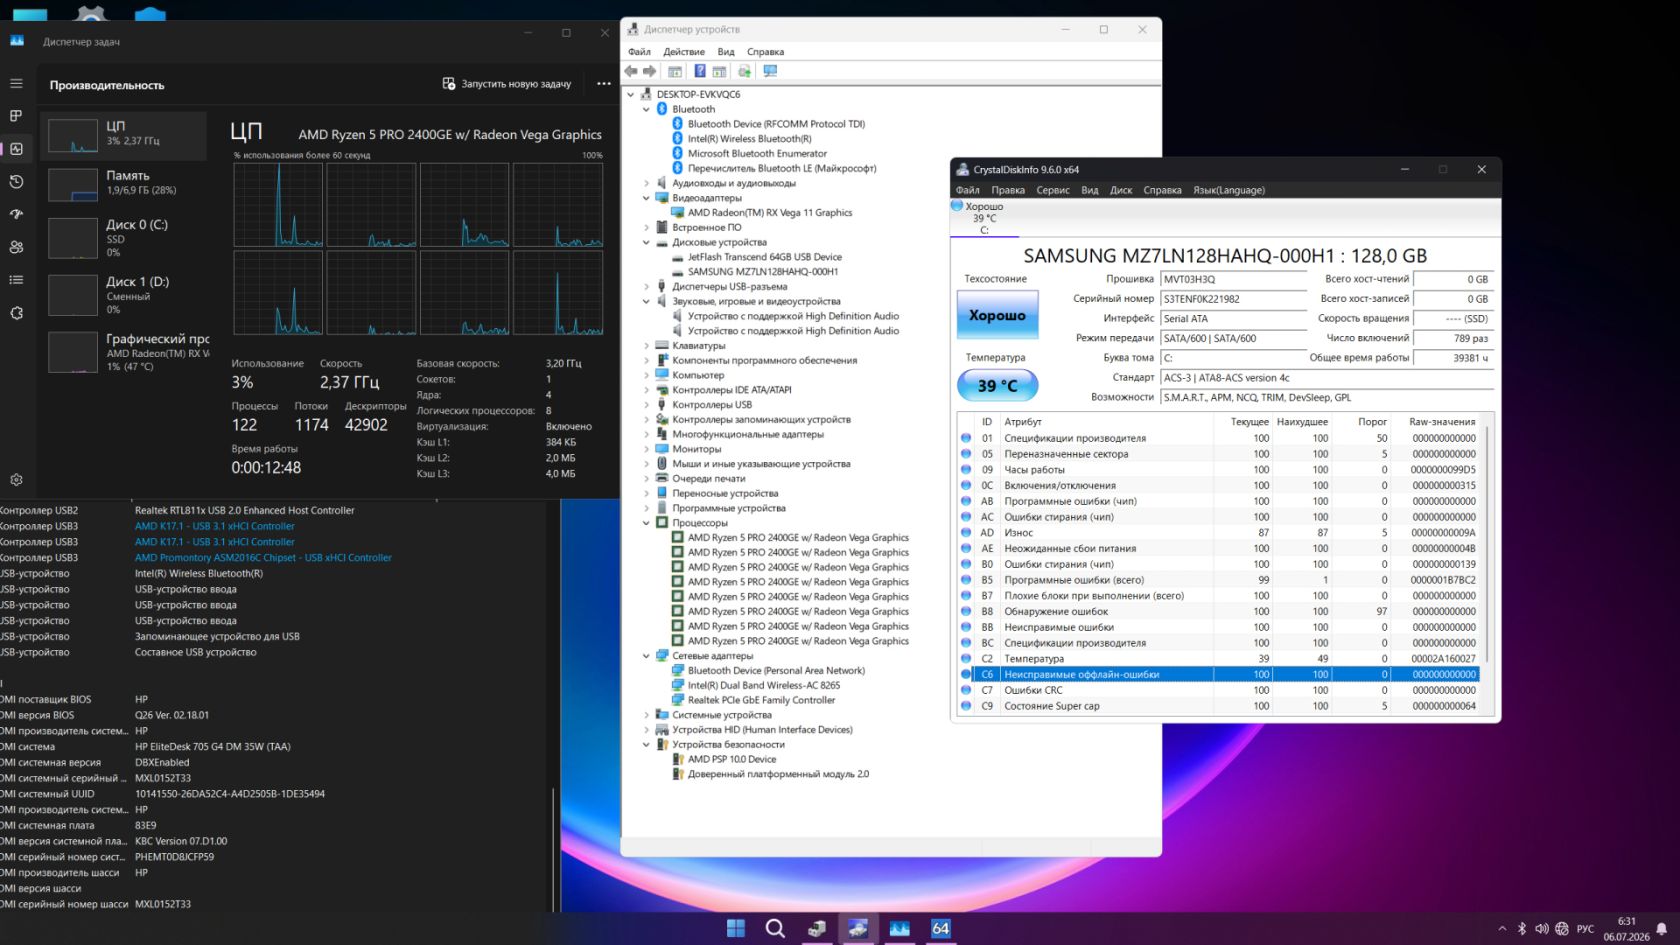Screen dimensions: 1680x945
Task: Open Services icon in Task Manager sidebar
Action: coord(16,313)
